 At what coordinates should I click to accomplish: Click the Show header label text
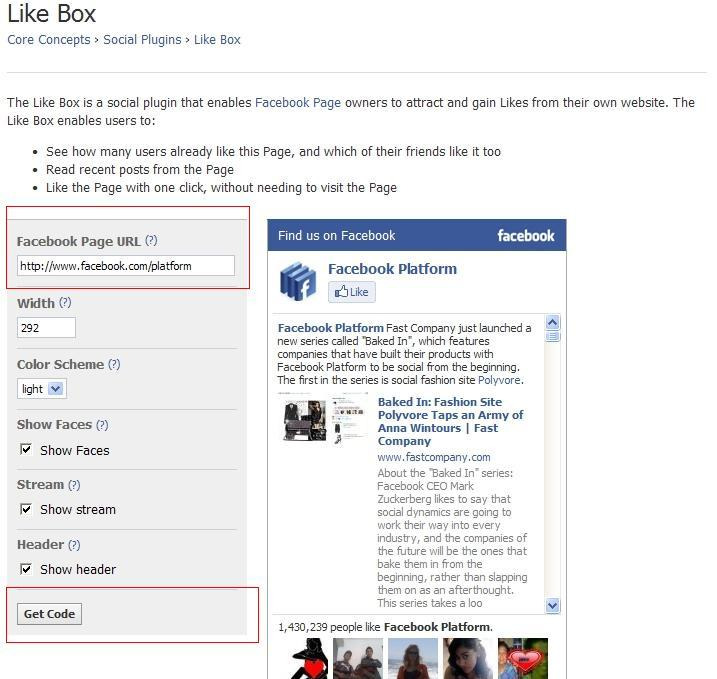(78, 569)
